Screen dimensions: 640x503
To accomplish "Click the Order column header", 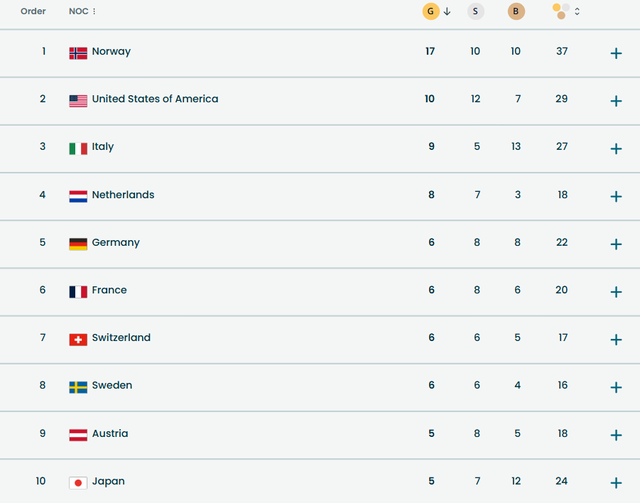I will (x=33, y=12).
